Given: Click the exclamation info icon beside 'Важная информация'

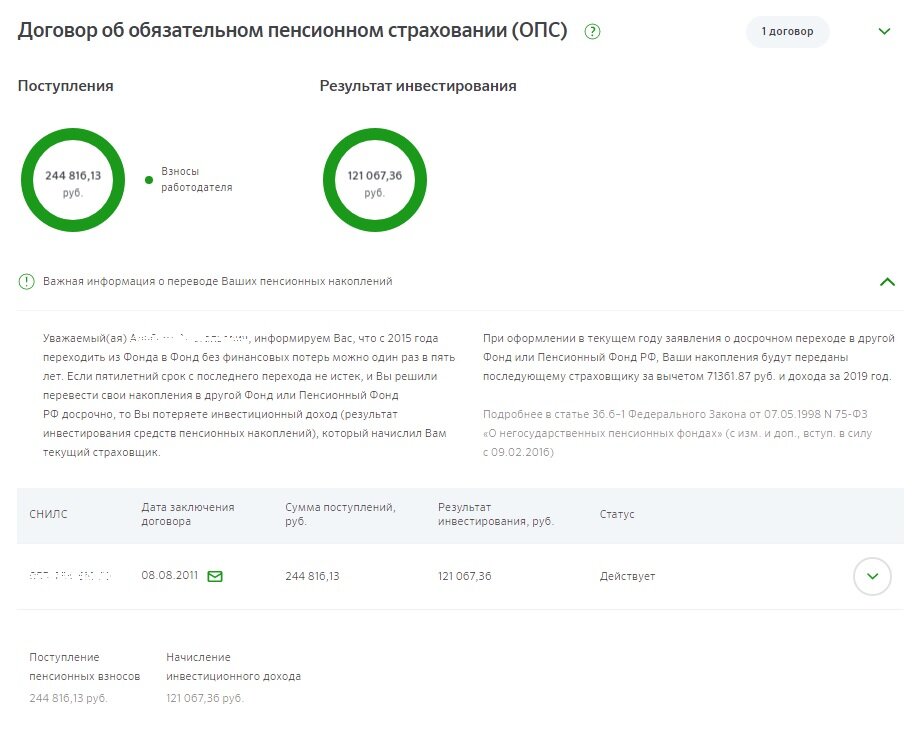Looking at the screenshot, I should [26, 282].
